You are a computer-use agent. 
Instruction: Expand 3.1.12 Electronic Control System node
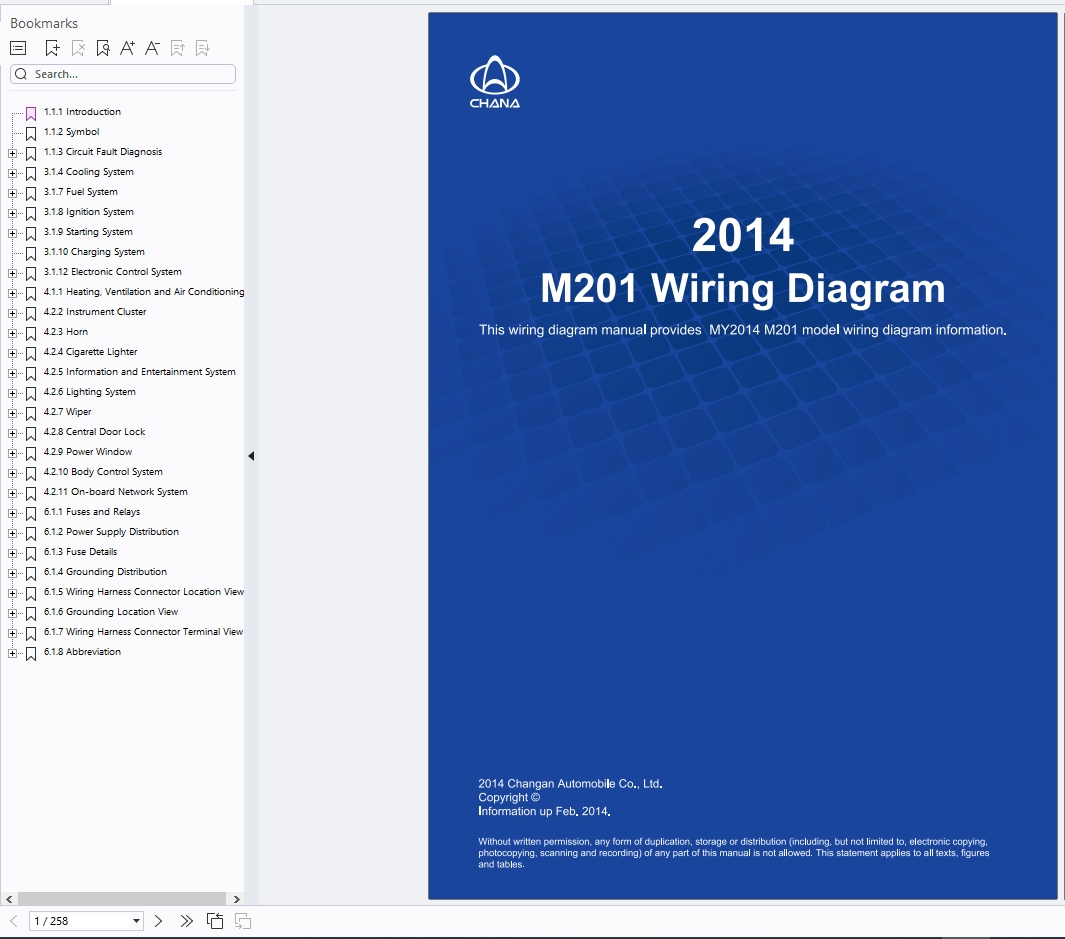coord(12,273)
